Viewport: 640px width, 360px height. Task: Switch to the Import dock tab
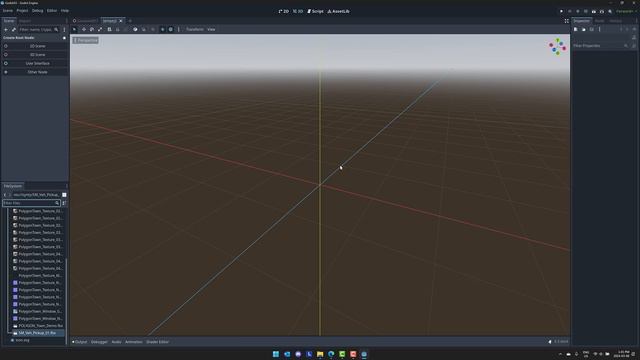click(24, 21)
